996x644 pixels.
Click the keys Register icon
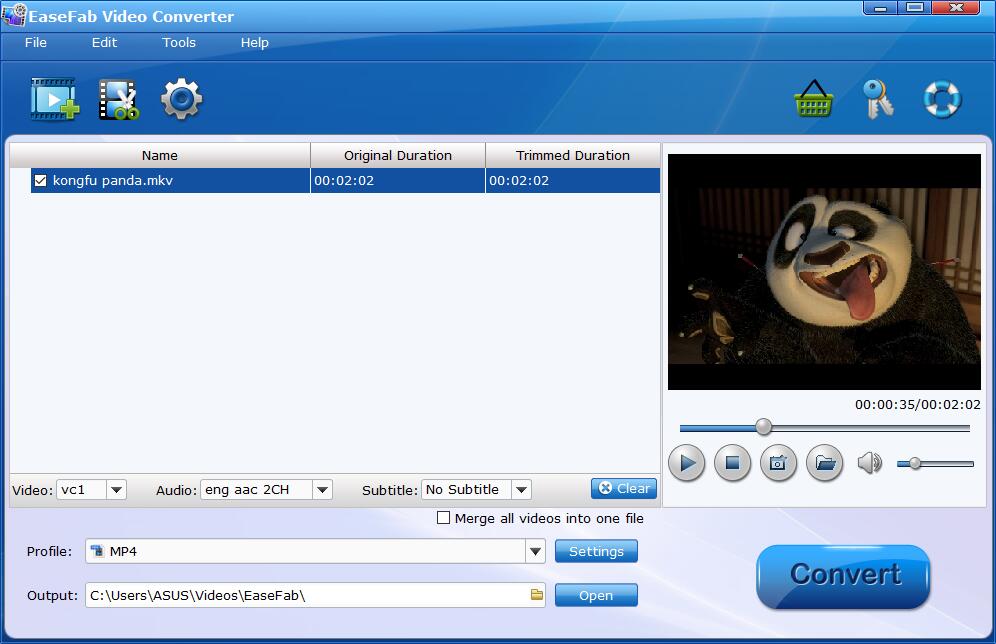coord(878,98)
